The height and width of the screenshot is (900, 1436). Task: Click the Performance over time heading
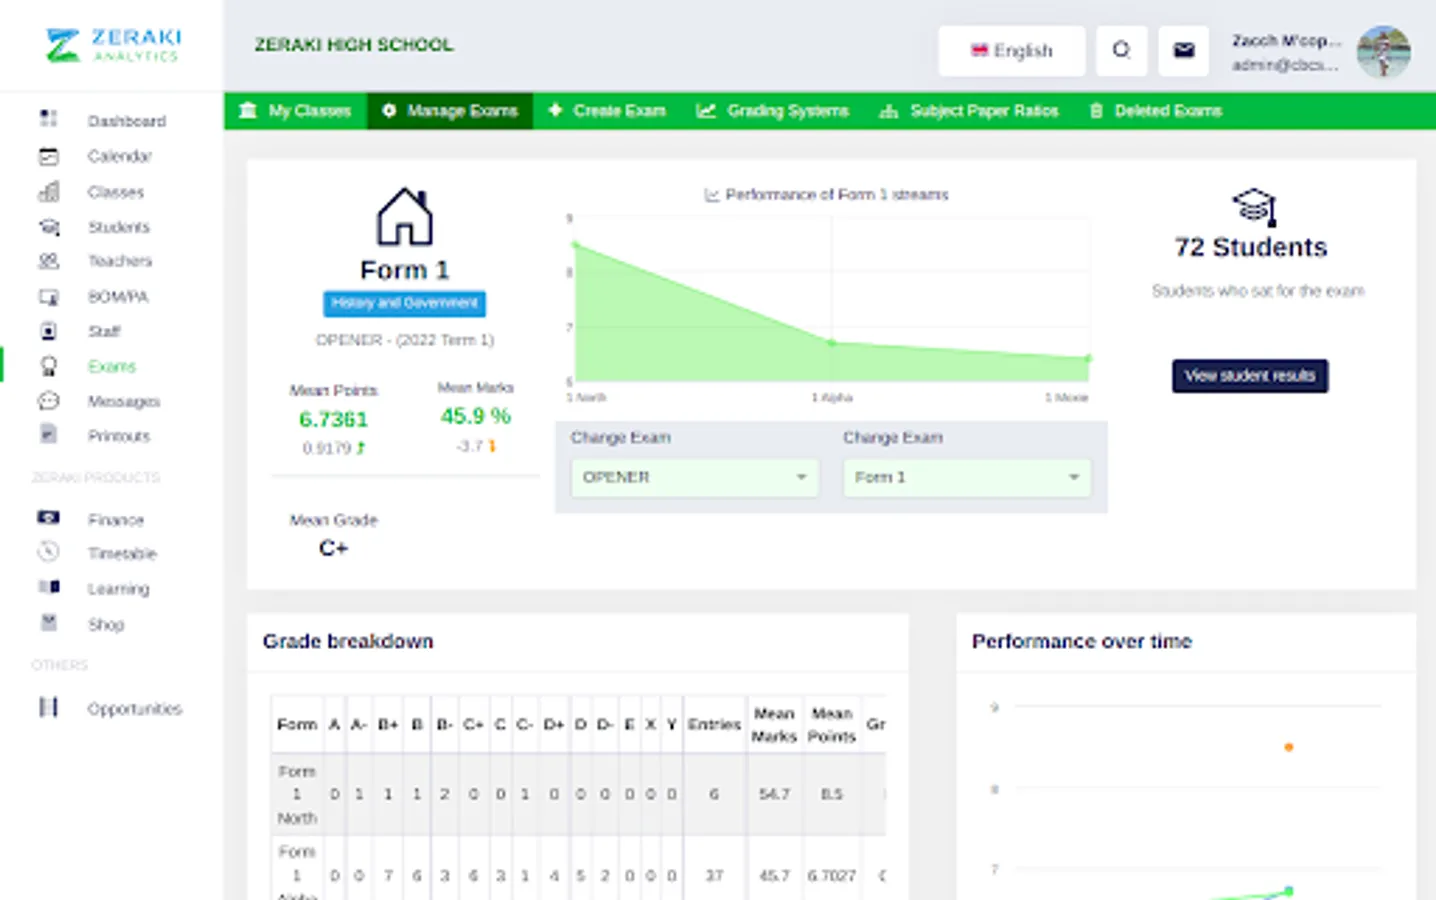point(1082,641)
